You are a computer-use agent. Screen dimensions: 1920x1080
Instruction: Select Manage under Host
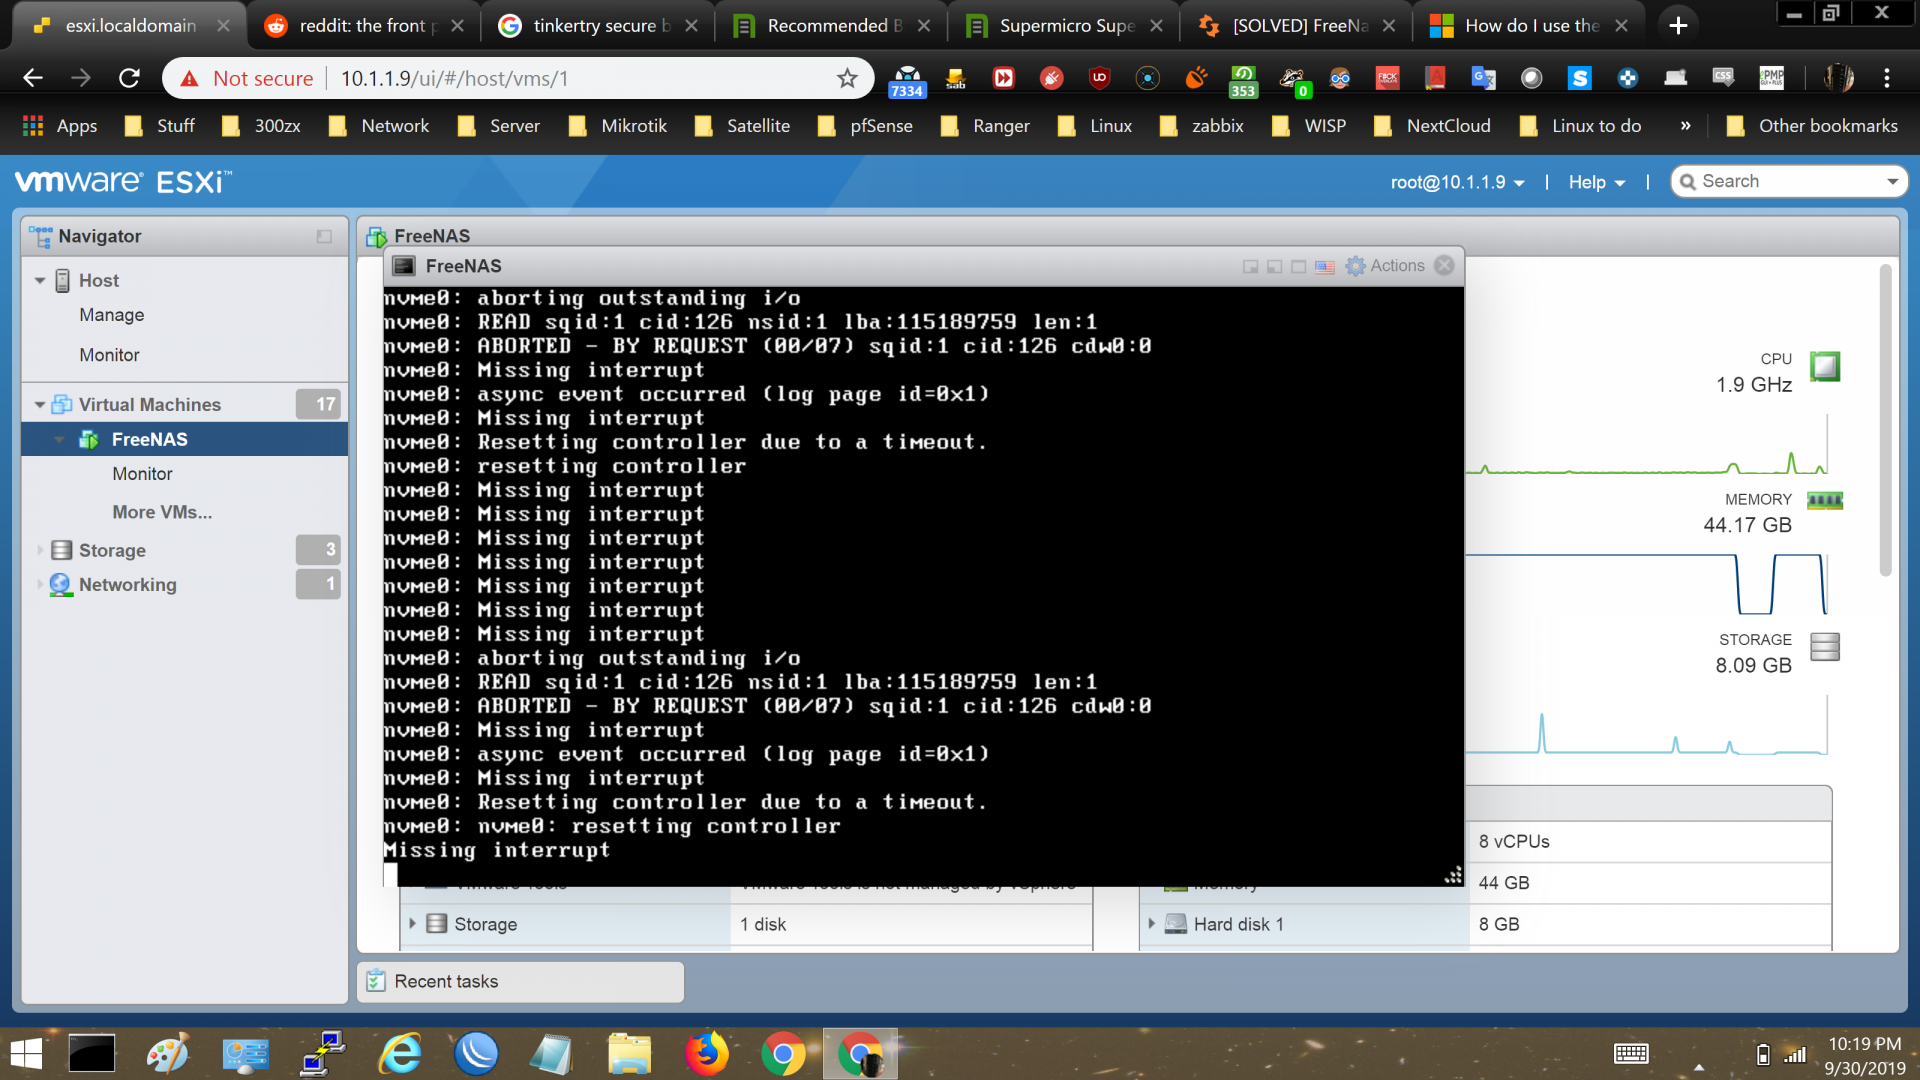(x=112, y=315)
